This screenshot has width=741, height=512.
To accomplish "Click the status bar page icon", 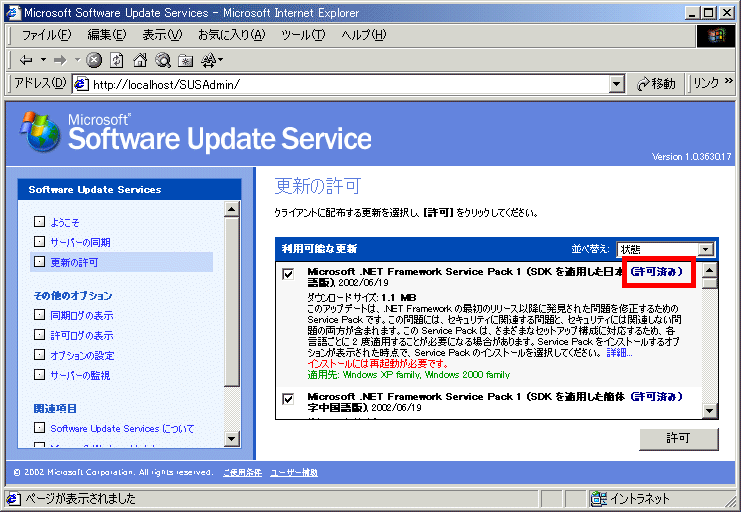I will tap(13, 499).
